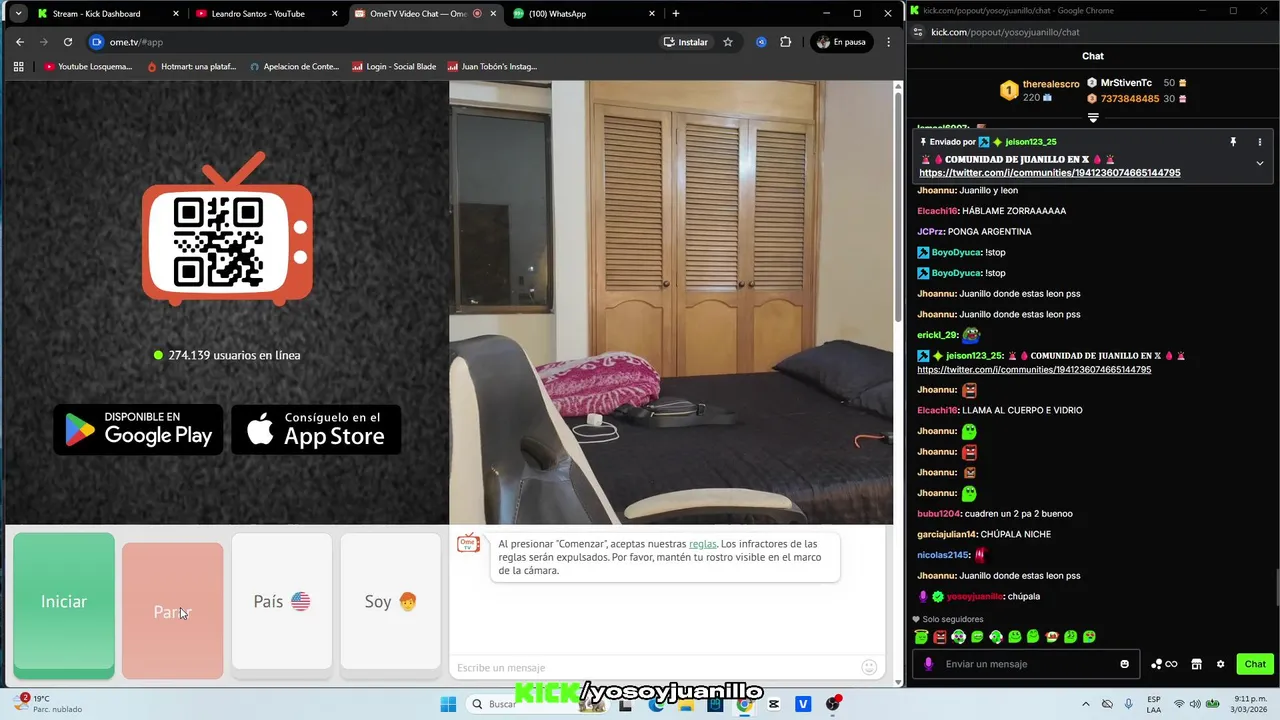Collapse the gift leaderboard in Kick chat
This screenshot has height=720, width=1280.
(x=1093, y=117)
